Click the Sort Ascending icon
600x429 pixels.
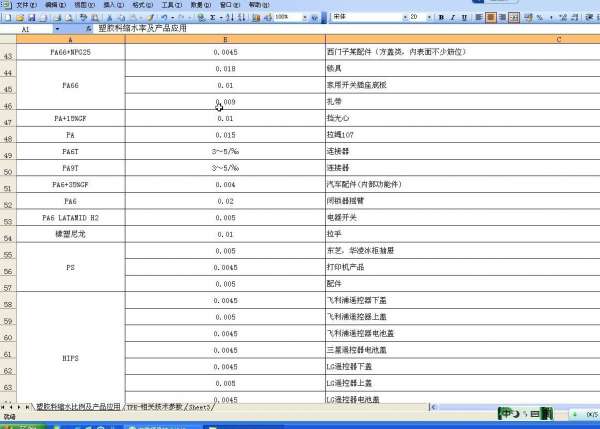[229, 17]
